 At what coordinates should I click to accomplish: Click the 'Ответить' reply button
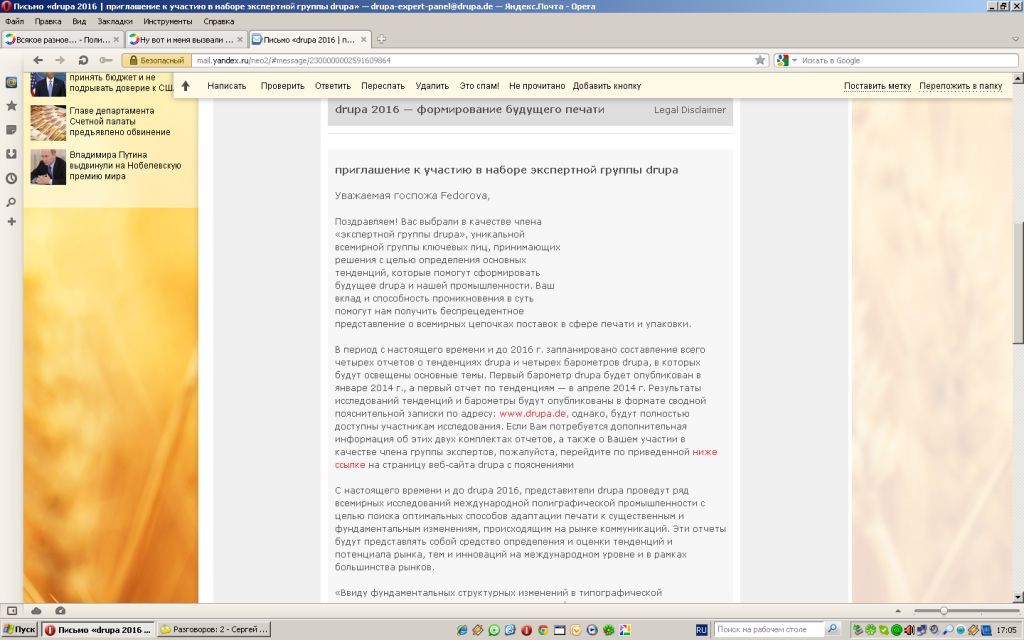333,86
